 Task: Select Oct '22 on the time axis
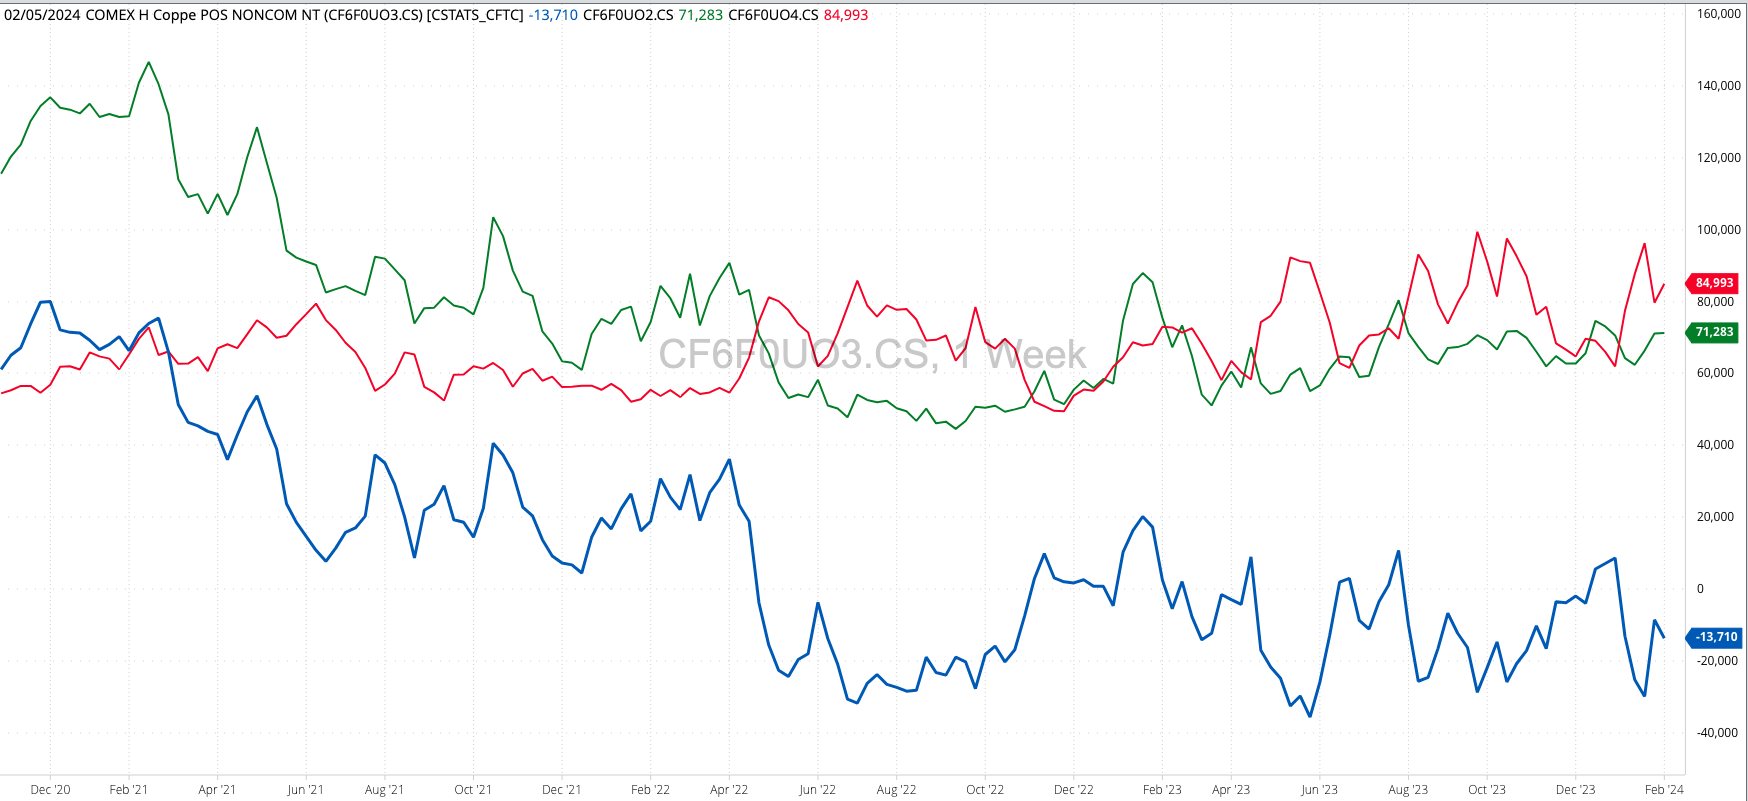click(984, 790)
